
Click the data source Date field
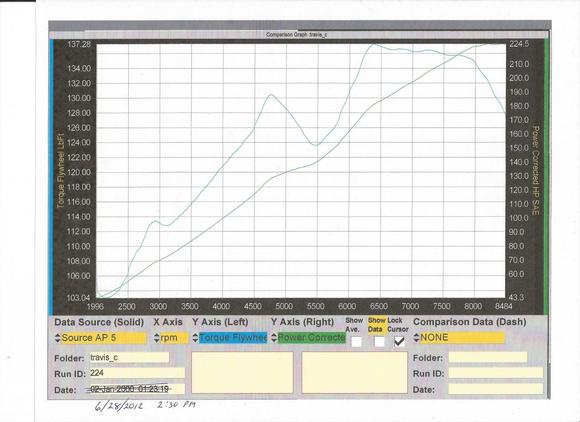[x=137, y=389]
